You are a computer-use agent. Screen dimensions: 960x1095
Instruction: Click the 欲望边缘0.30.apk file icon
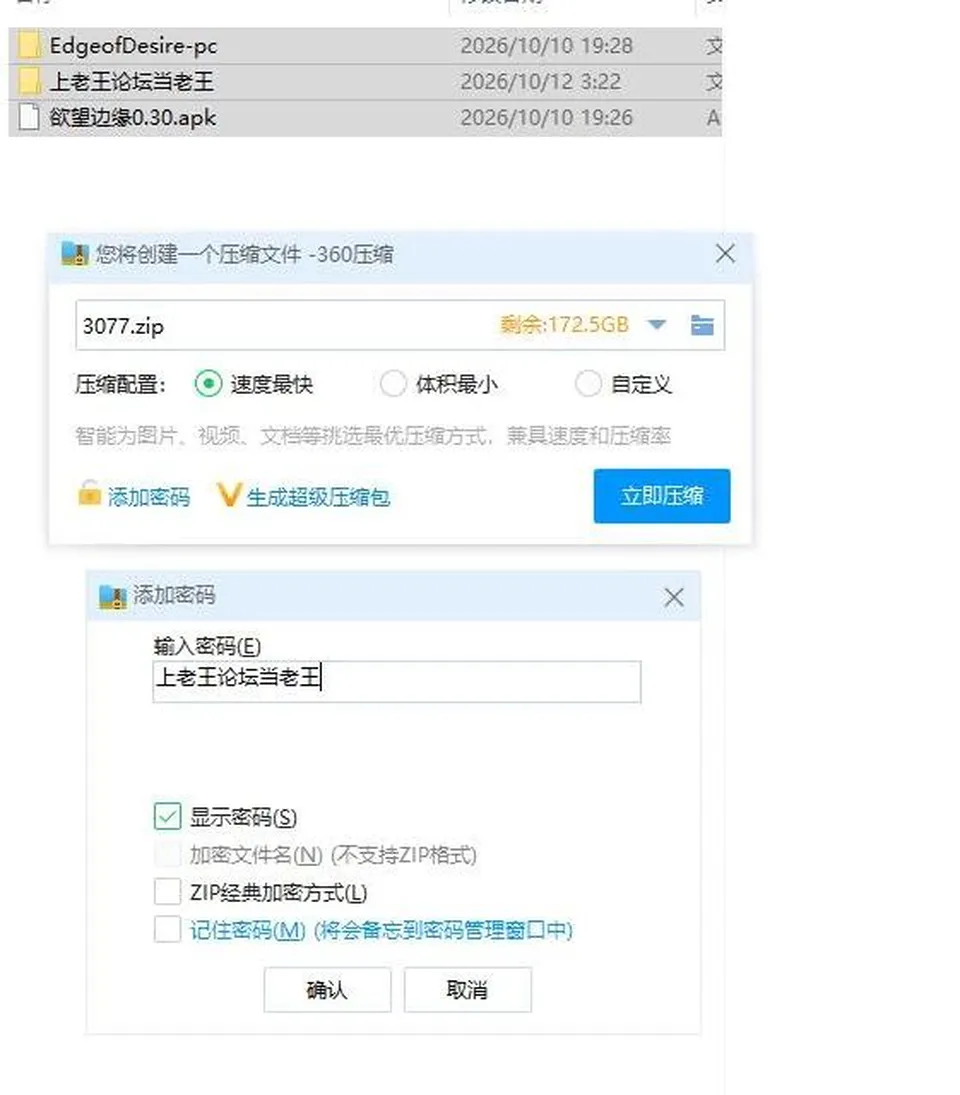(29, 117)
